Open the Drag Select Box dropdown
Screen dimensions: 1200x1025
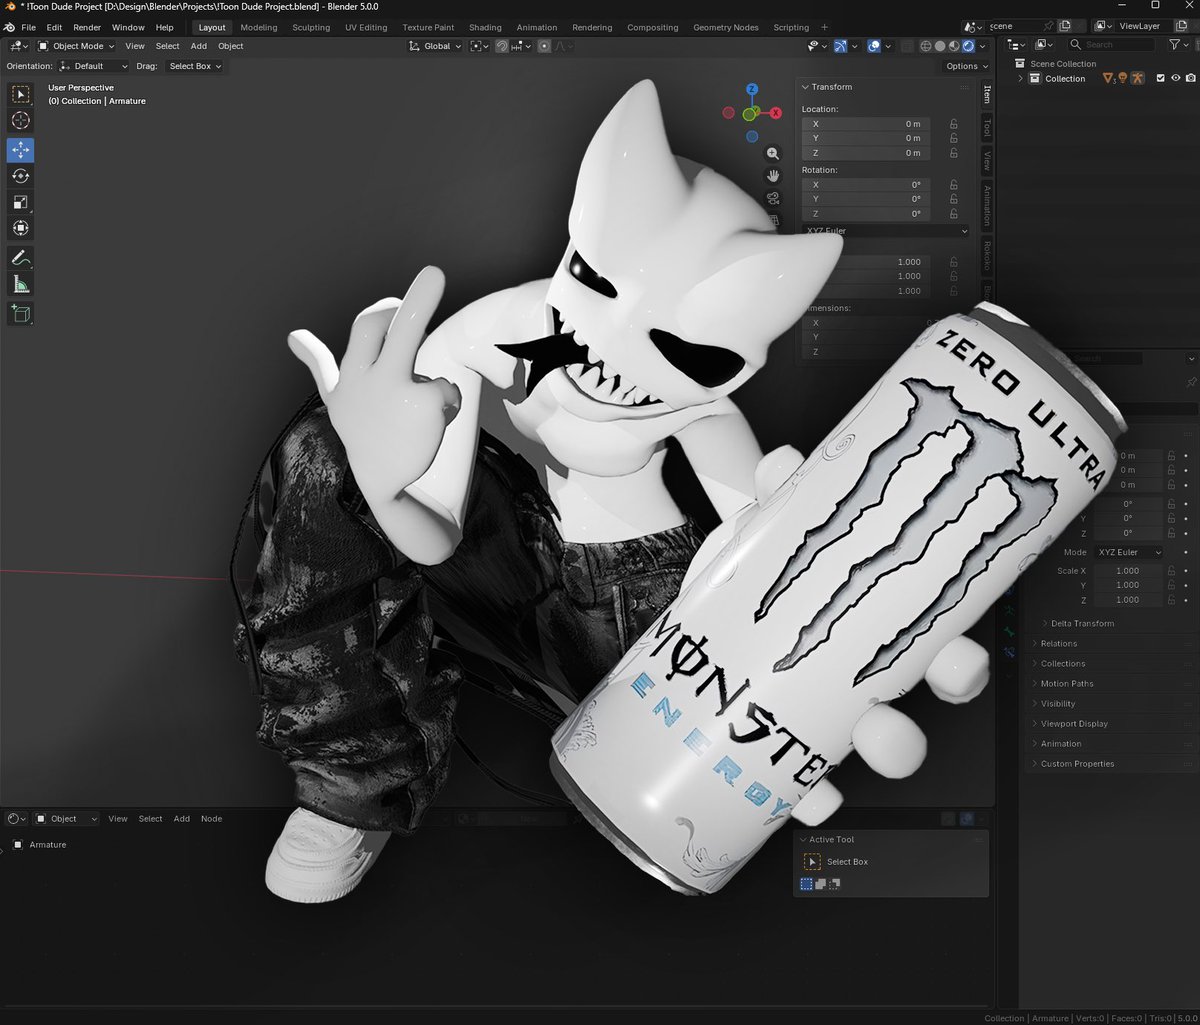(194, 66)
